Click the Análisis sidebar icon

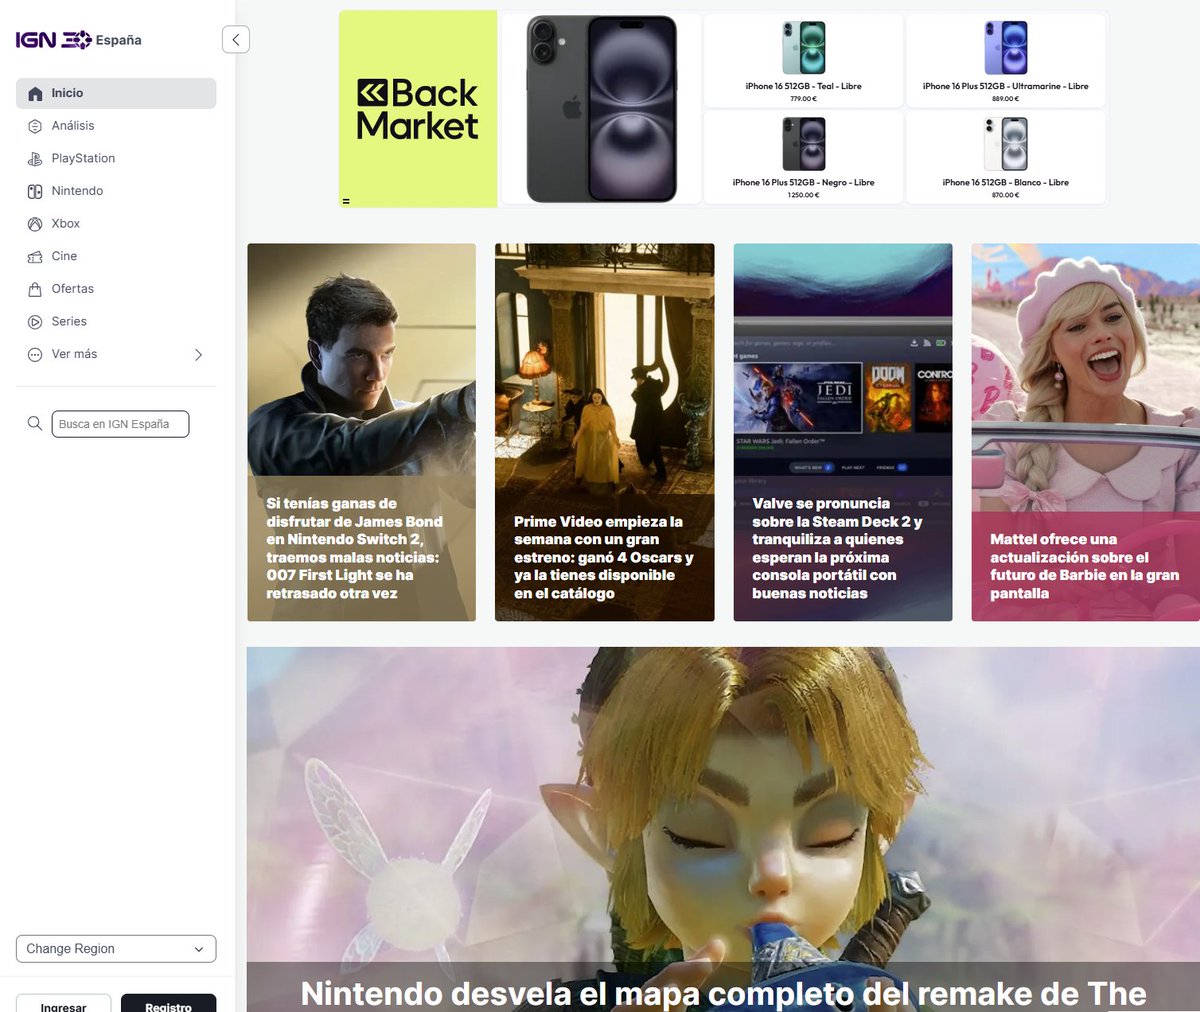pyautogui.click(x=35, y=126)
